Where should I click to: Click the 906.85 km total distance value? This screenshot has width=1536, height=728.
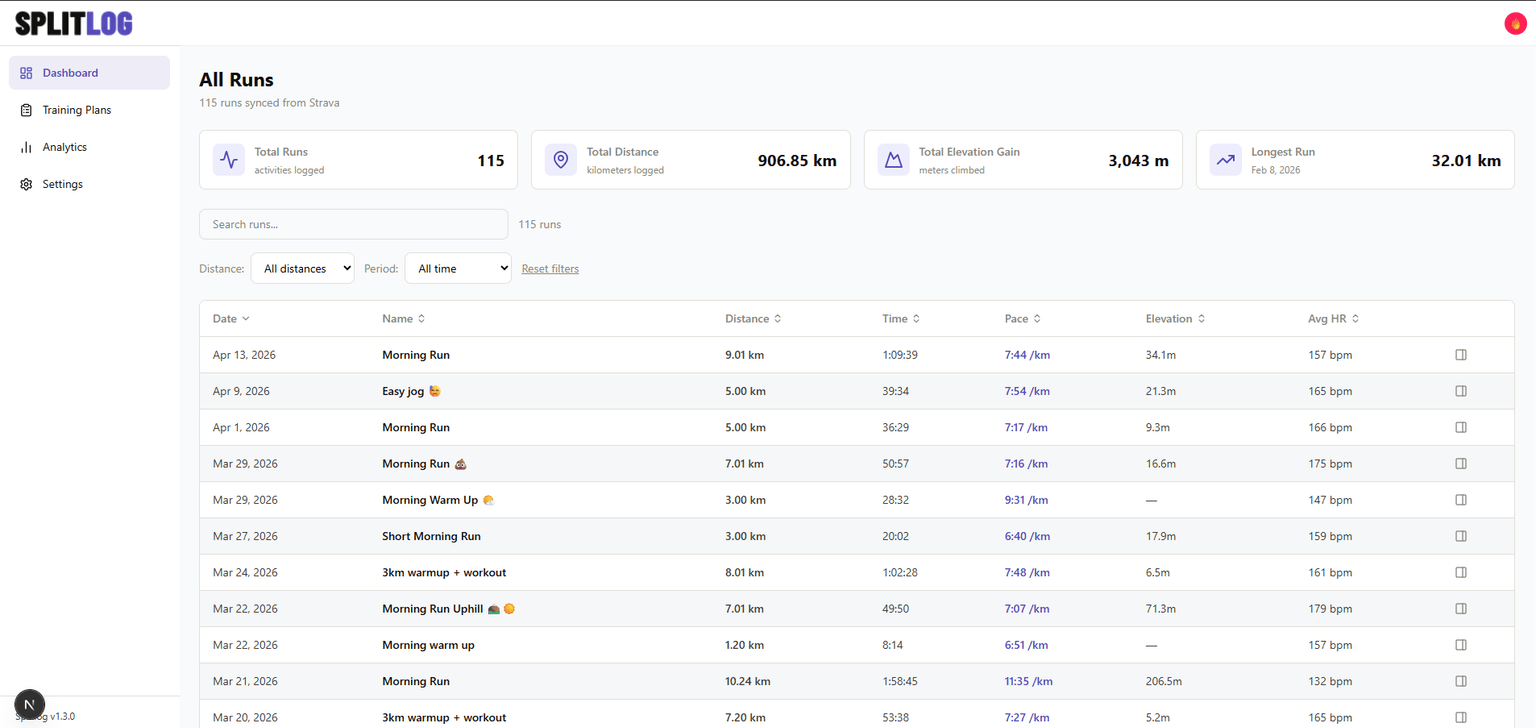(797, 160)
